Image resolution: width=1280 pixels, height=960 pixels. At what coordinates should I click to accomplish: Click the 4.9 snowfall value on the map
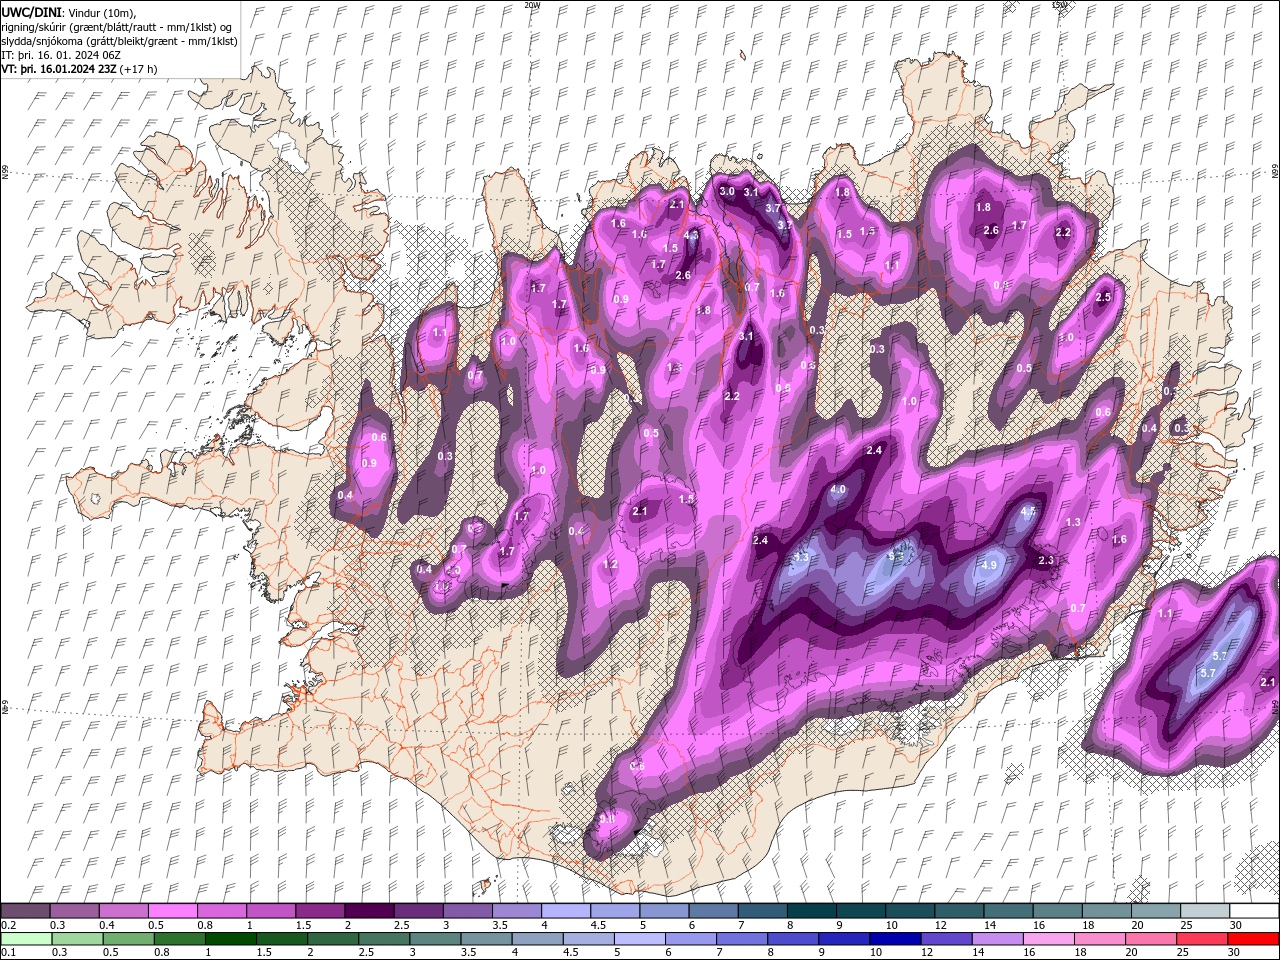tap(990, 565)
